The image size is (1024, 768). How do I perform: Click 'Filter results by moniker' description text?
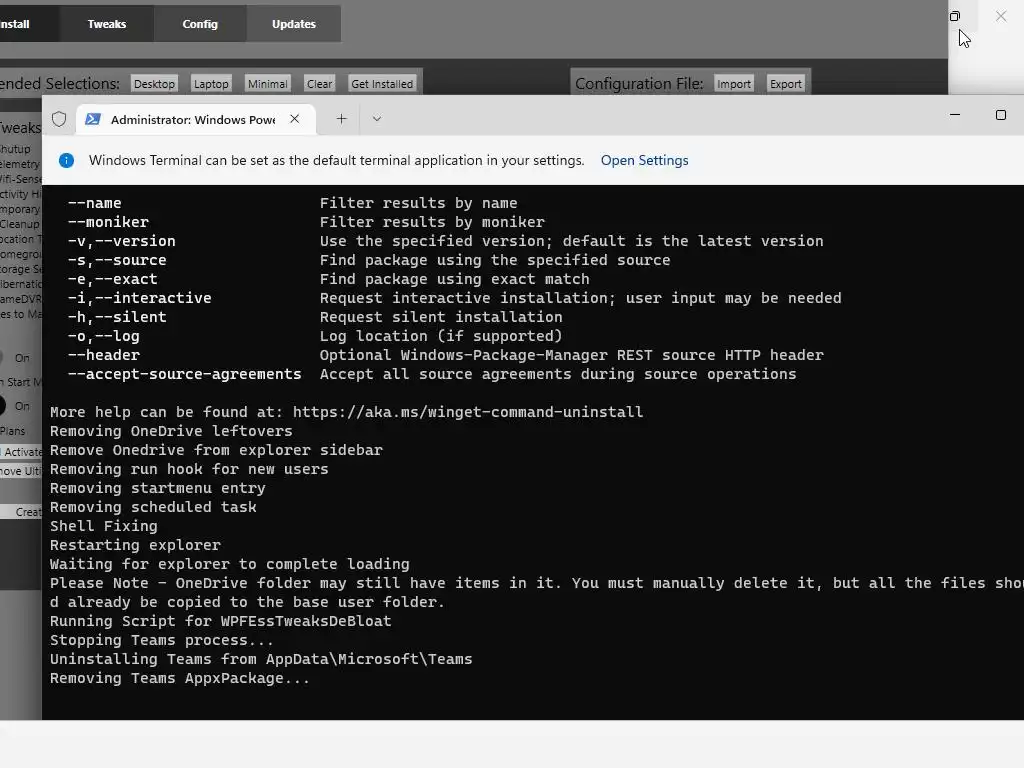432,222
